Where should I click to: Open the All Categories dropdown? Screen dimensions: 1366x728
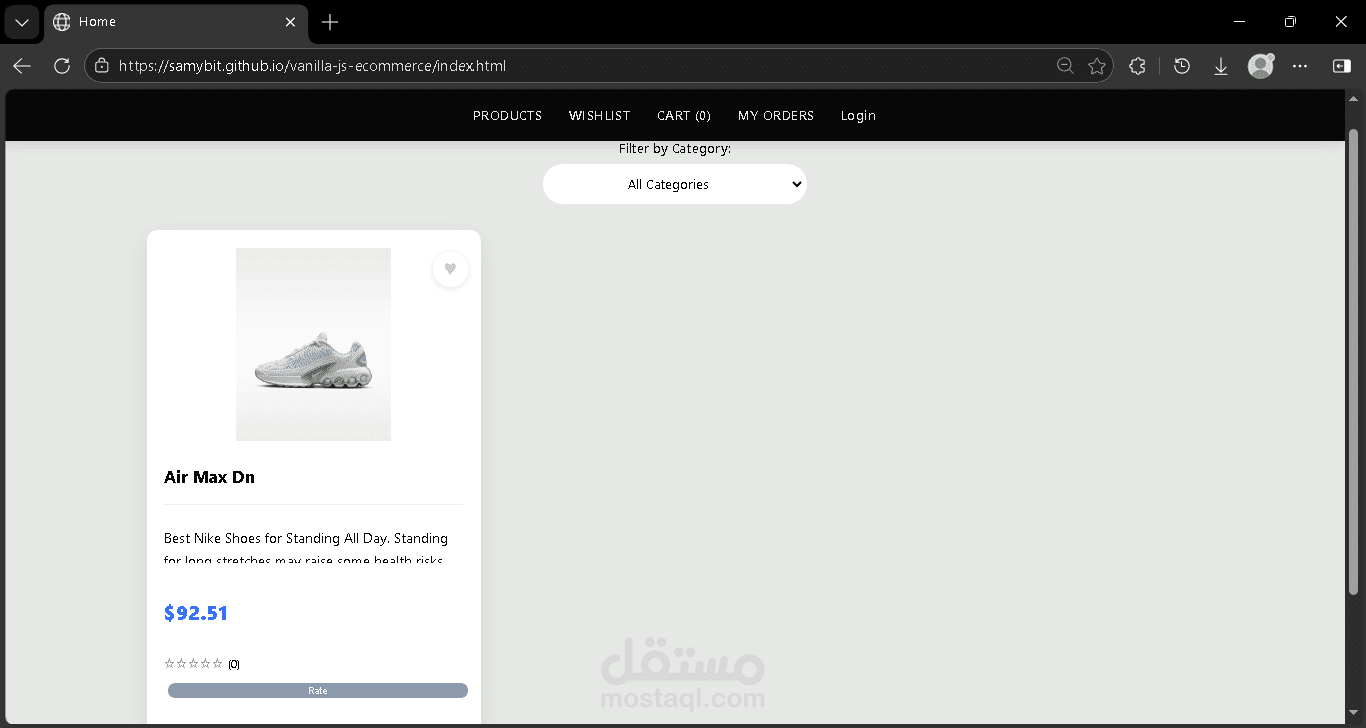pos(674,184)
